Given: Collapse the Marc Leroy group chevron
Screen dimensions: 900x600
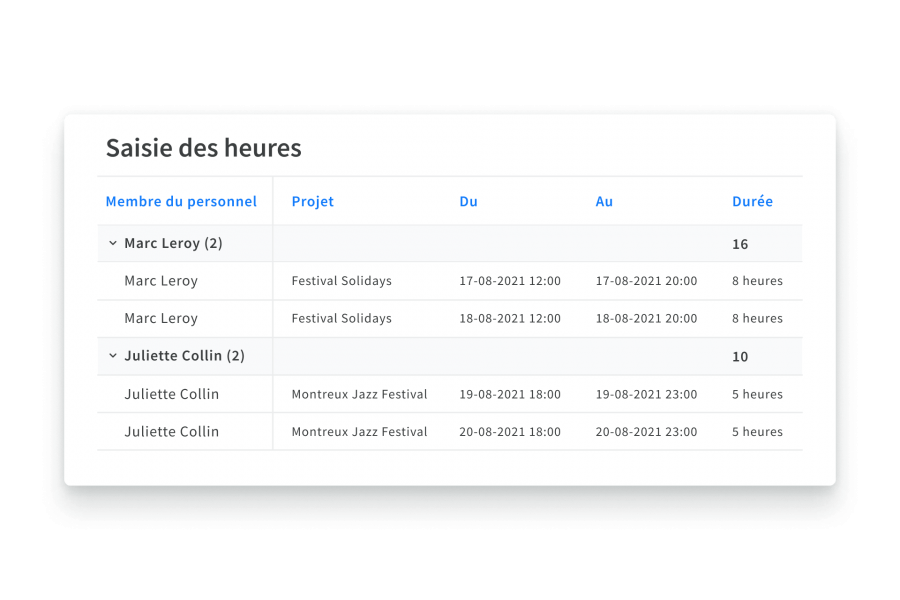Looking at the screenshot, I should coord(112,243).
